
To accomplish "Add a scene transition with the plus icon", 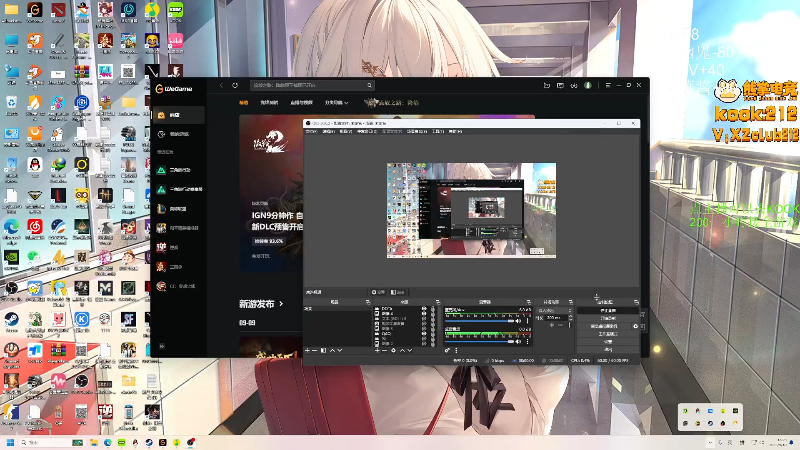I will [552, 325].
